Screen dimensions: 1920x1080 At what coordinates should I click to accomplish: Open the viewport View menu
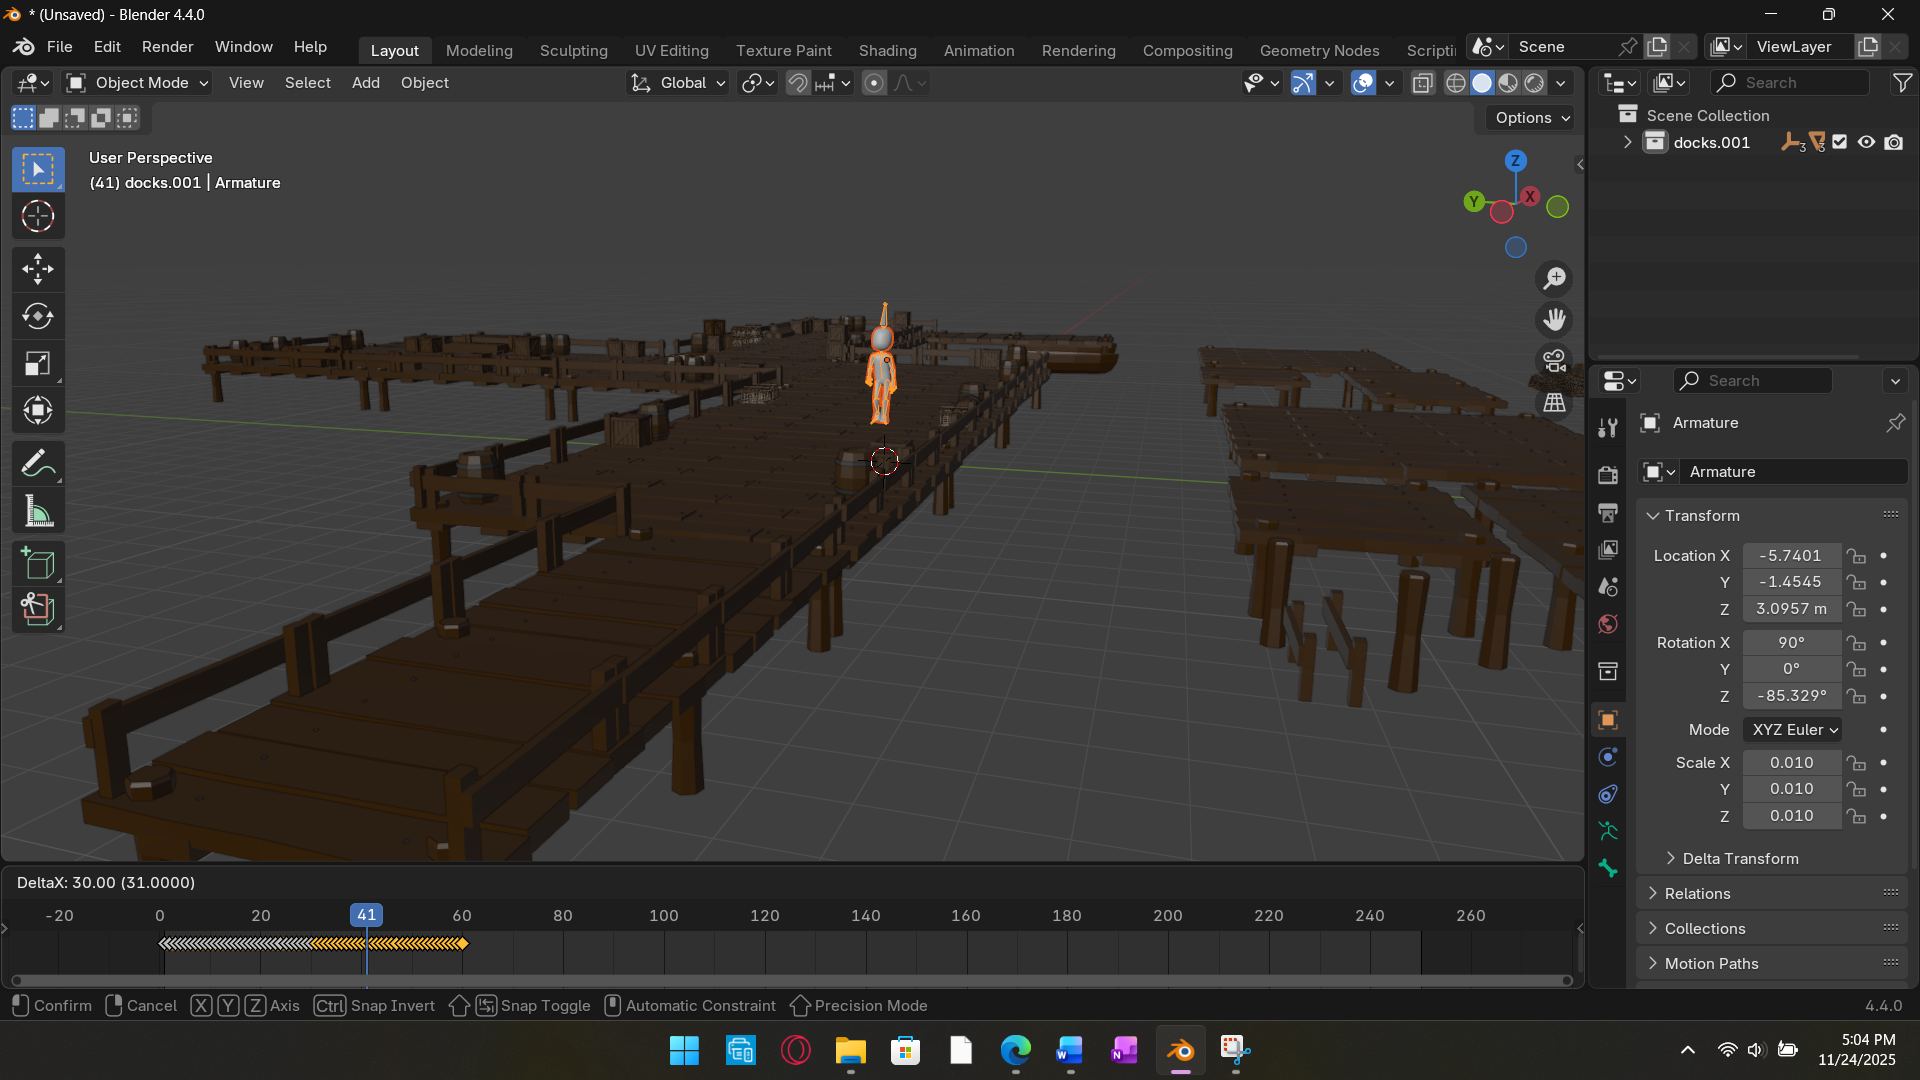coord(246,83)
